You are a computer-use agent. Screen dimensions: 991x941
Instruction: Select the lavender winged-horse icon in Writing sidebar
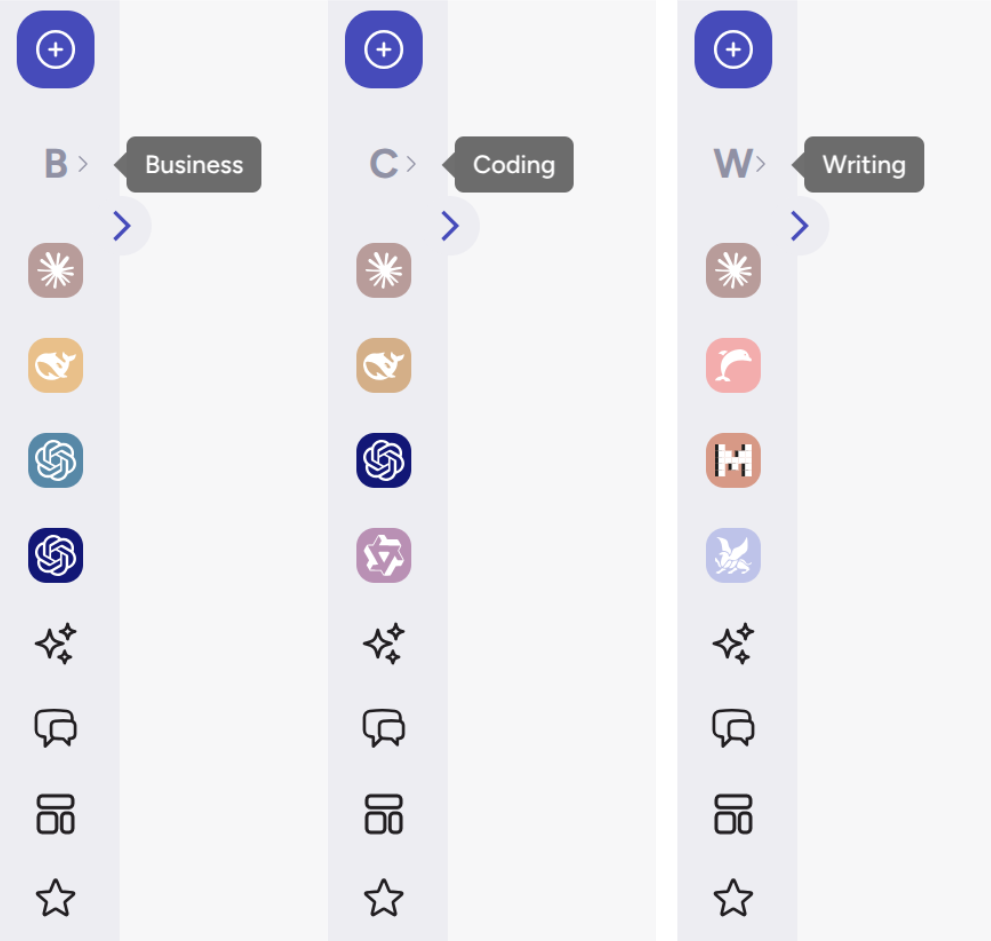tap(733, 555)
